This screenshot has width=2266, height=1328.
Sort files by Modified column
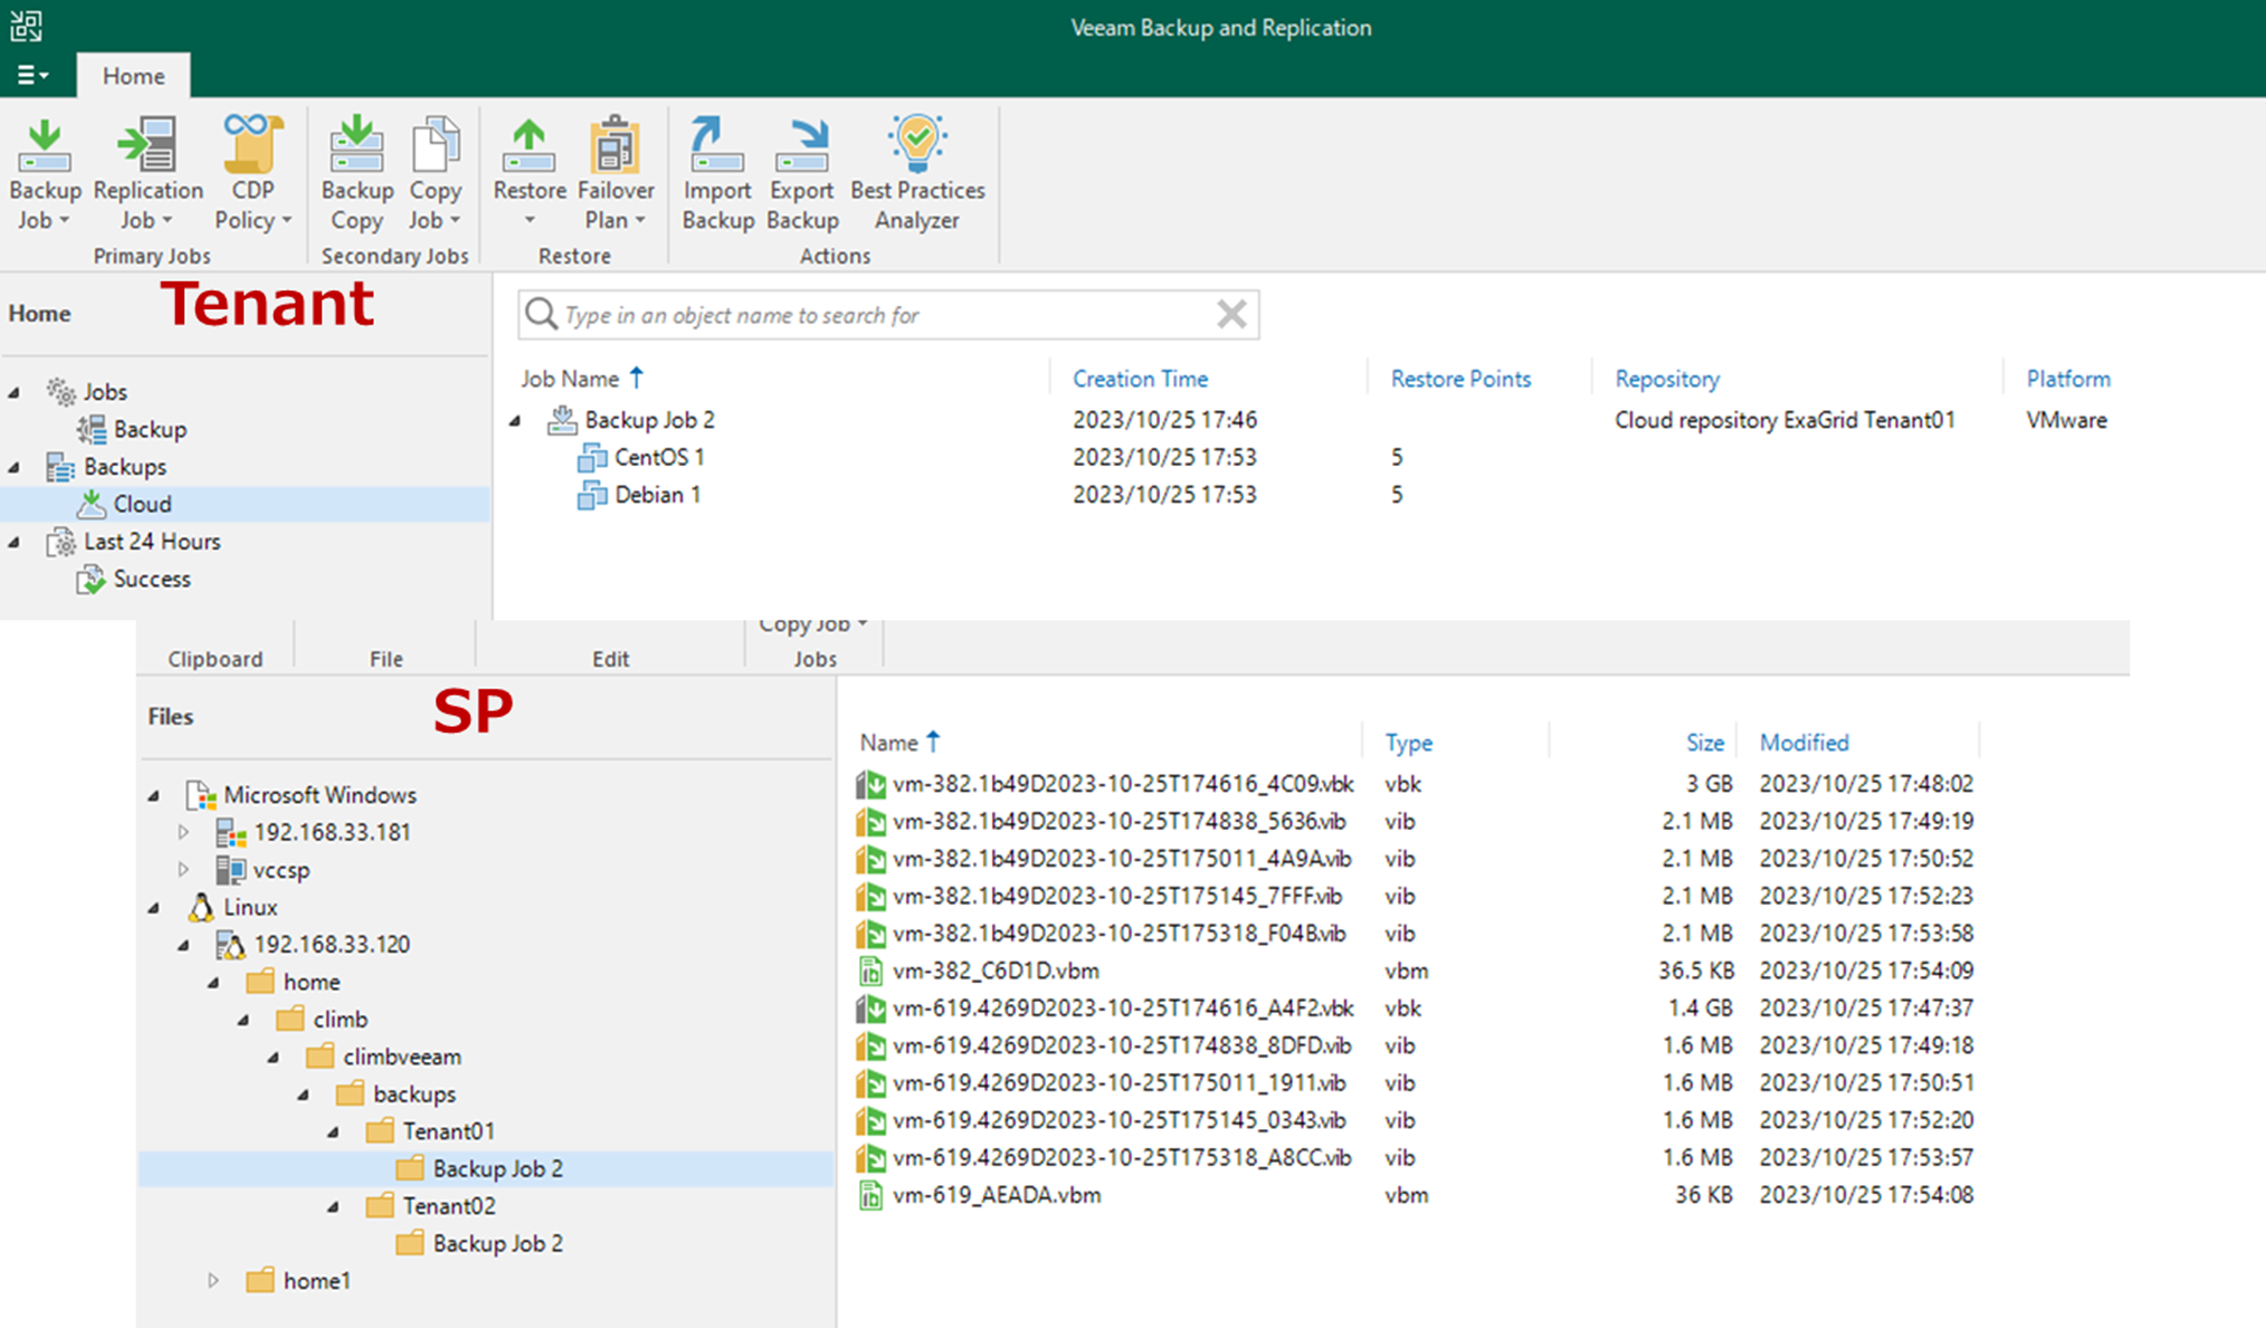point(1804,743)
